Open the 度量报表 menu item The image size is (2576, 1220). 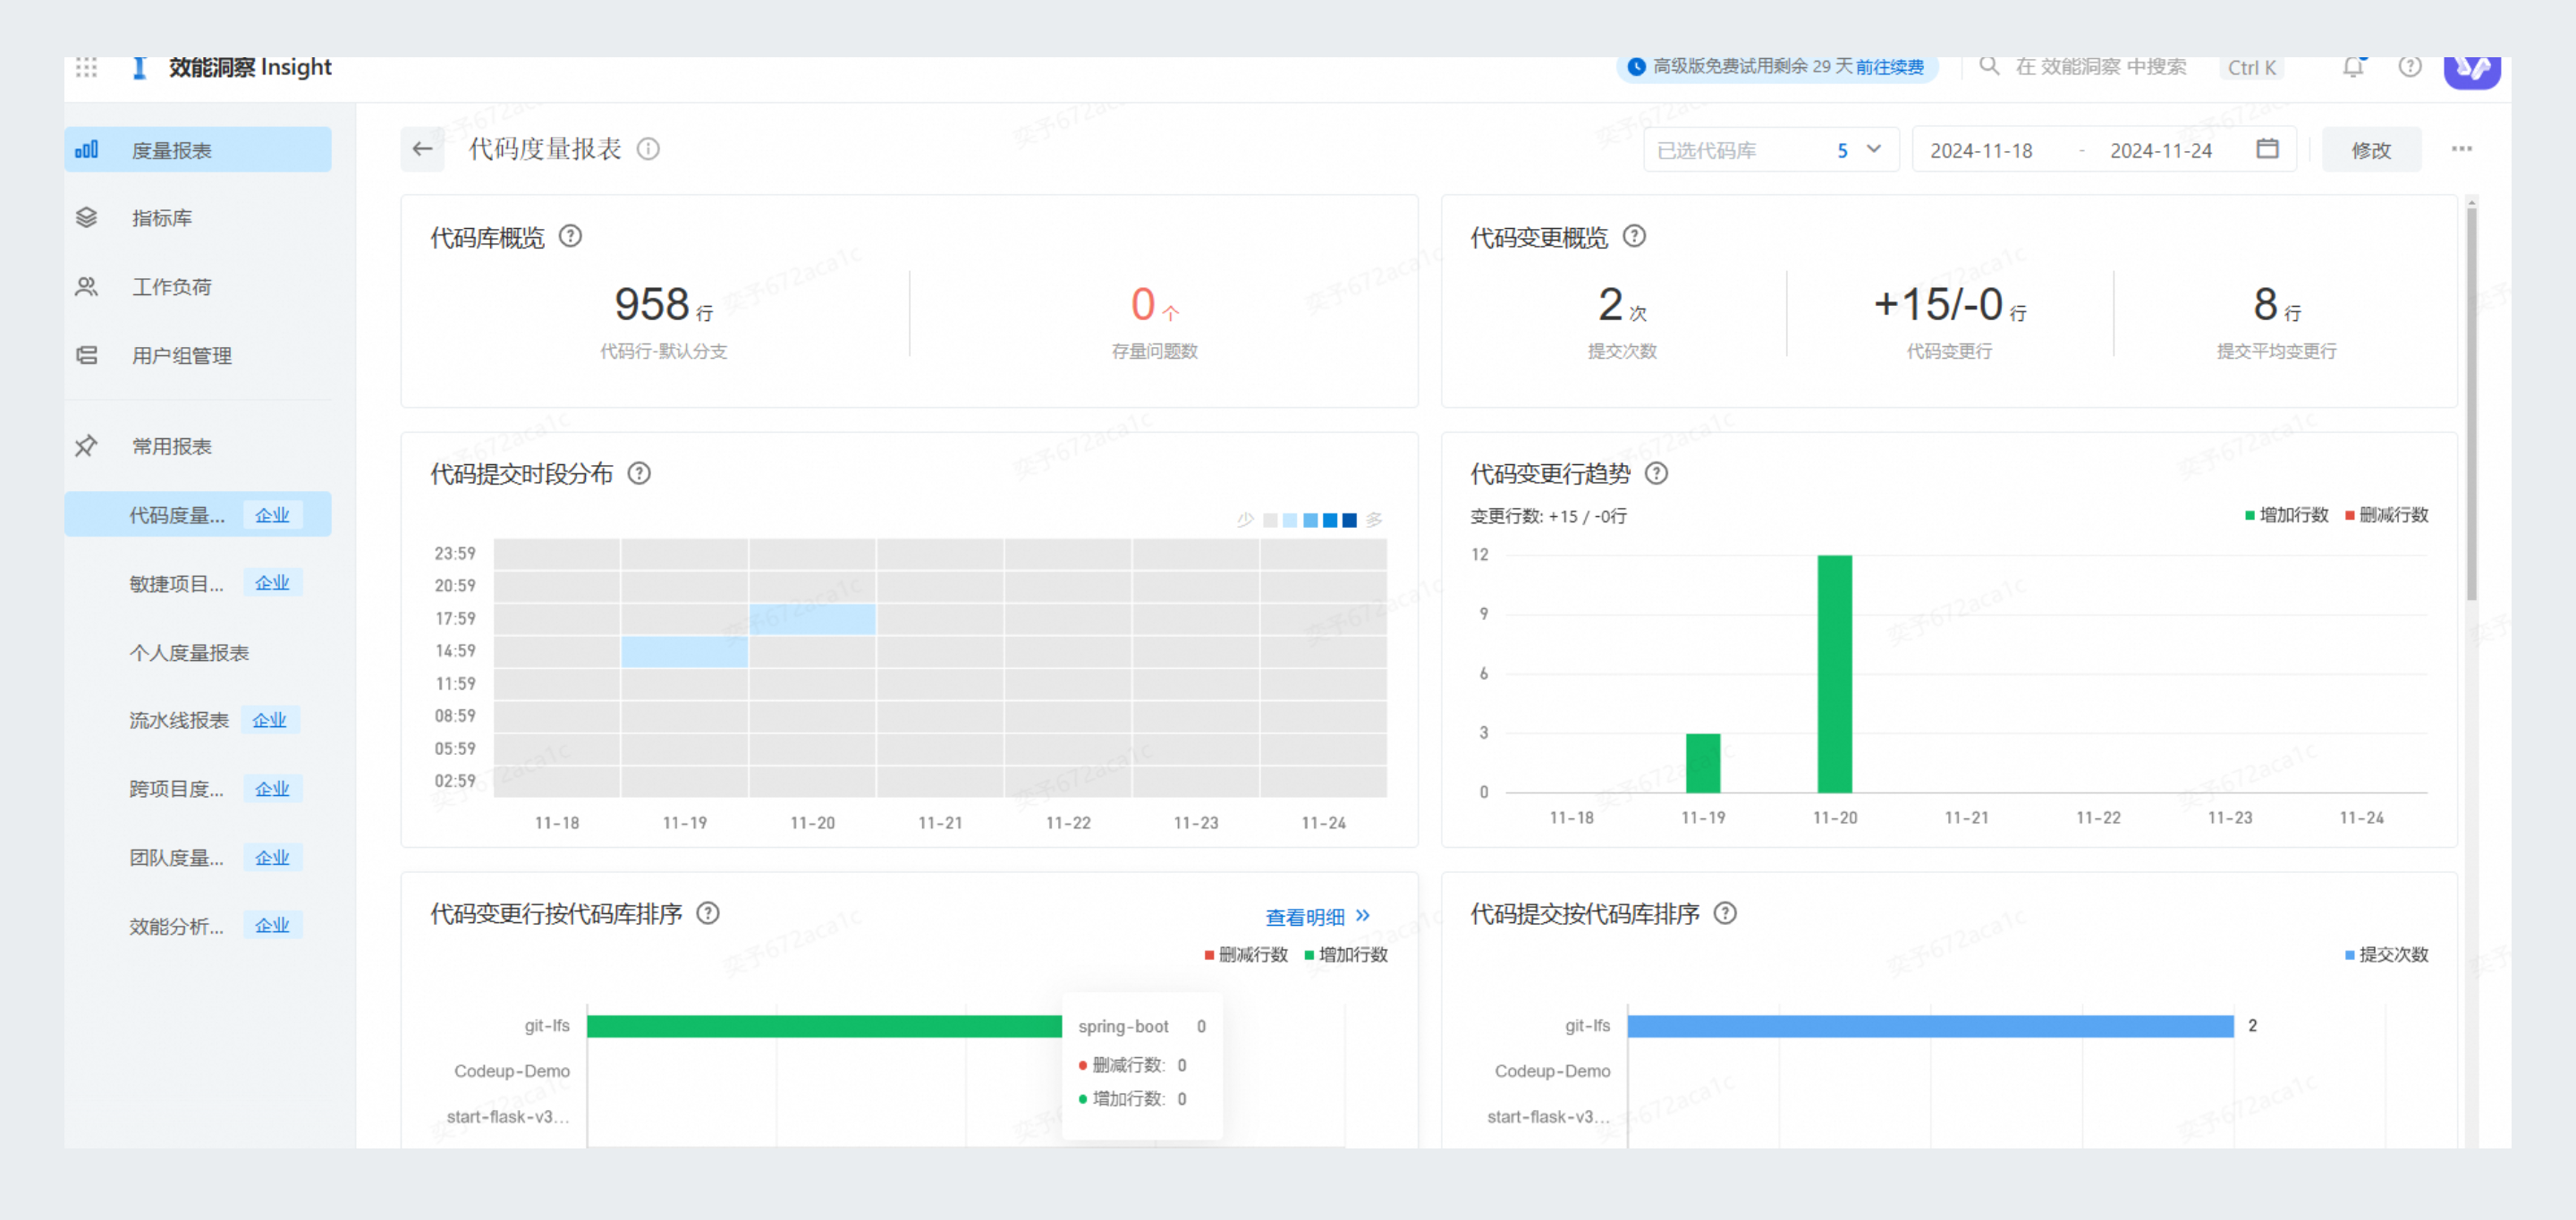pyautogui.click(x=198, y=150)
